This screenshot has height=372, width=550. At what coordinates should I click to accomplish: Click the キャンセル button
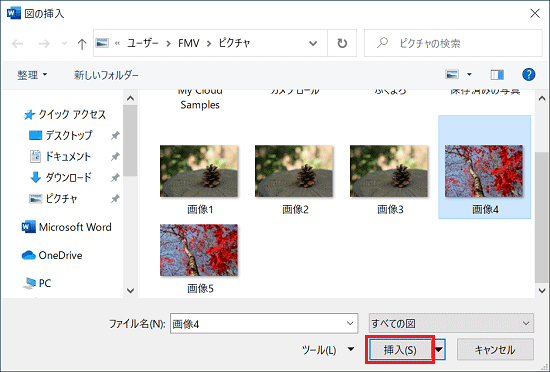495,350
